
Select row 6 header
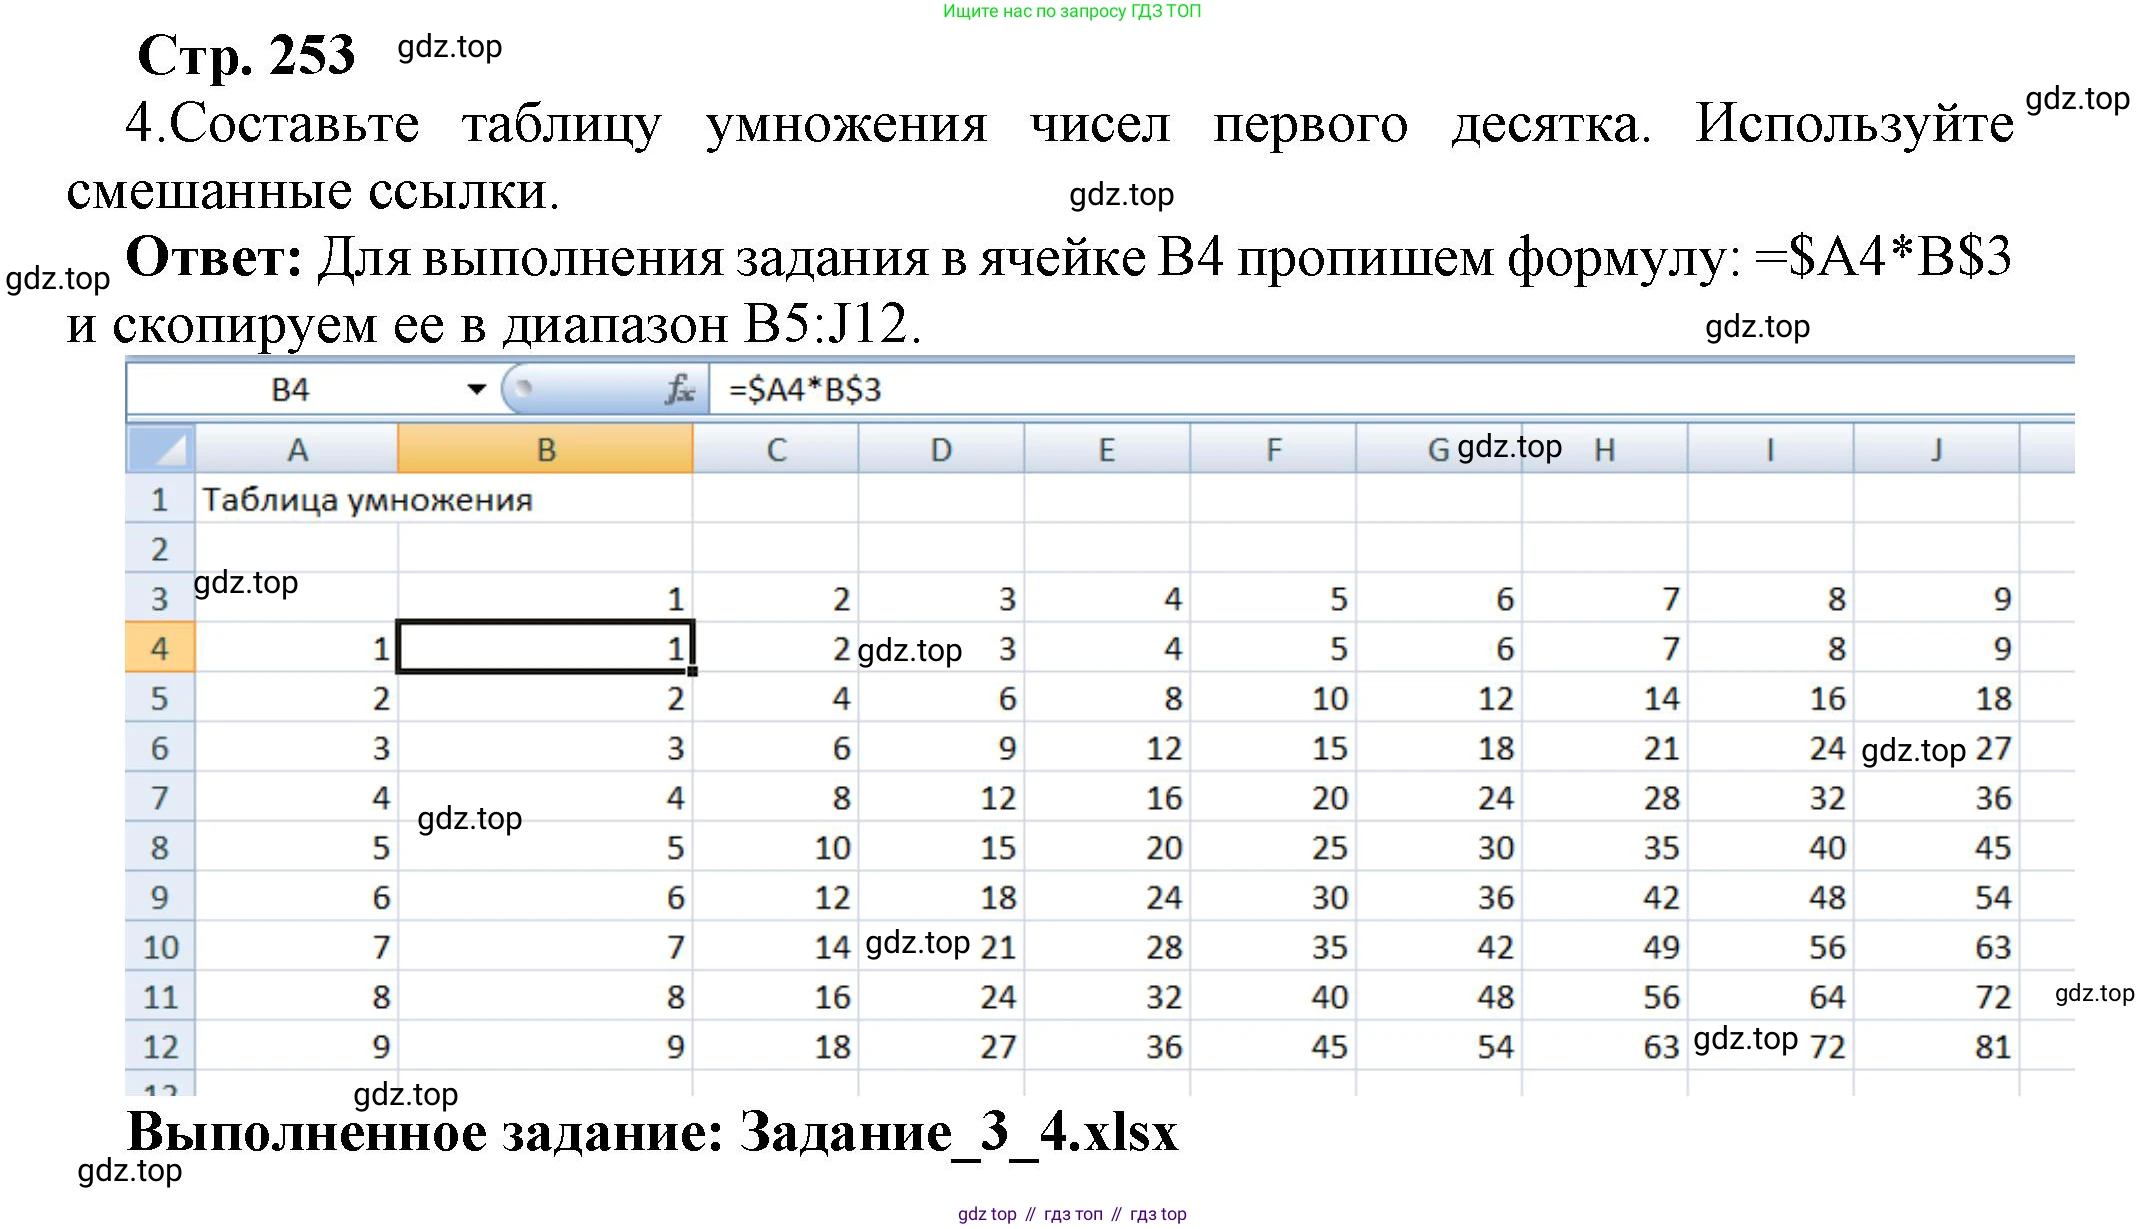pos(160,748)
